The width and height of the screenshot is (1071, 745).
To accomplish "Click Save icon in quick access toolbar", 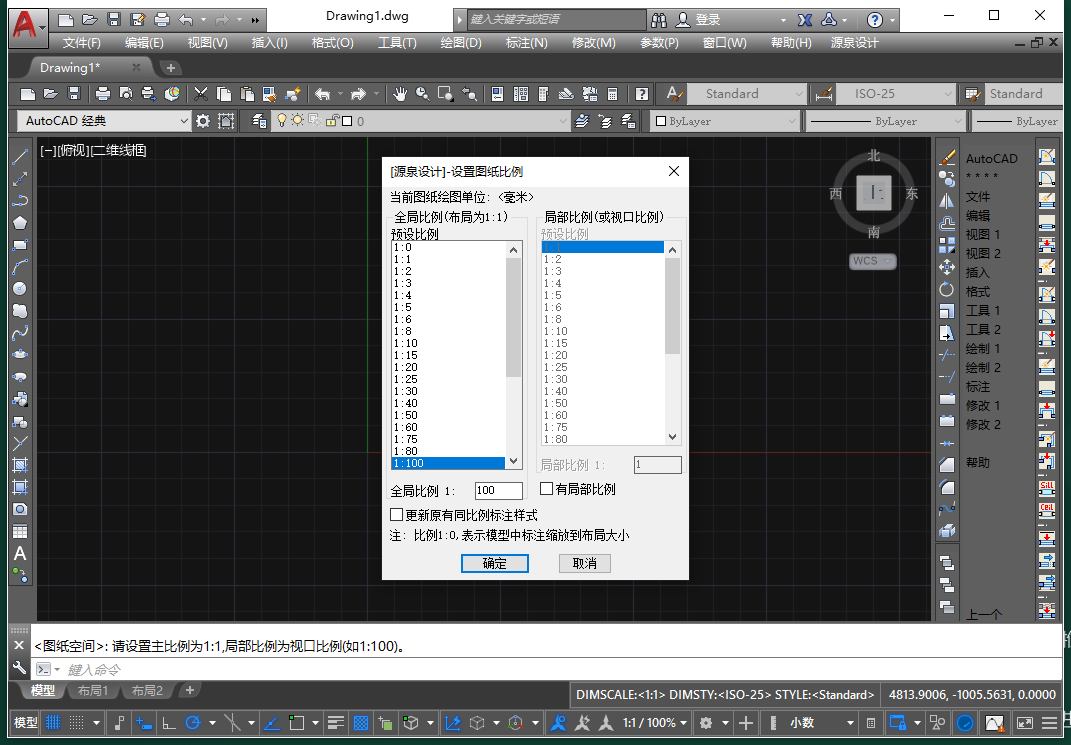I will (x=114, y=19).
